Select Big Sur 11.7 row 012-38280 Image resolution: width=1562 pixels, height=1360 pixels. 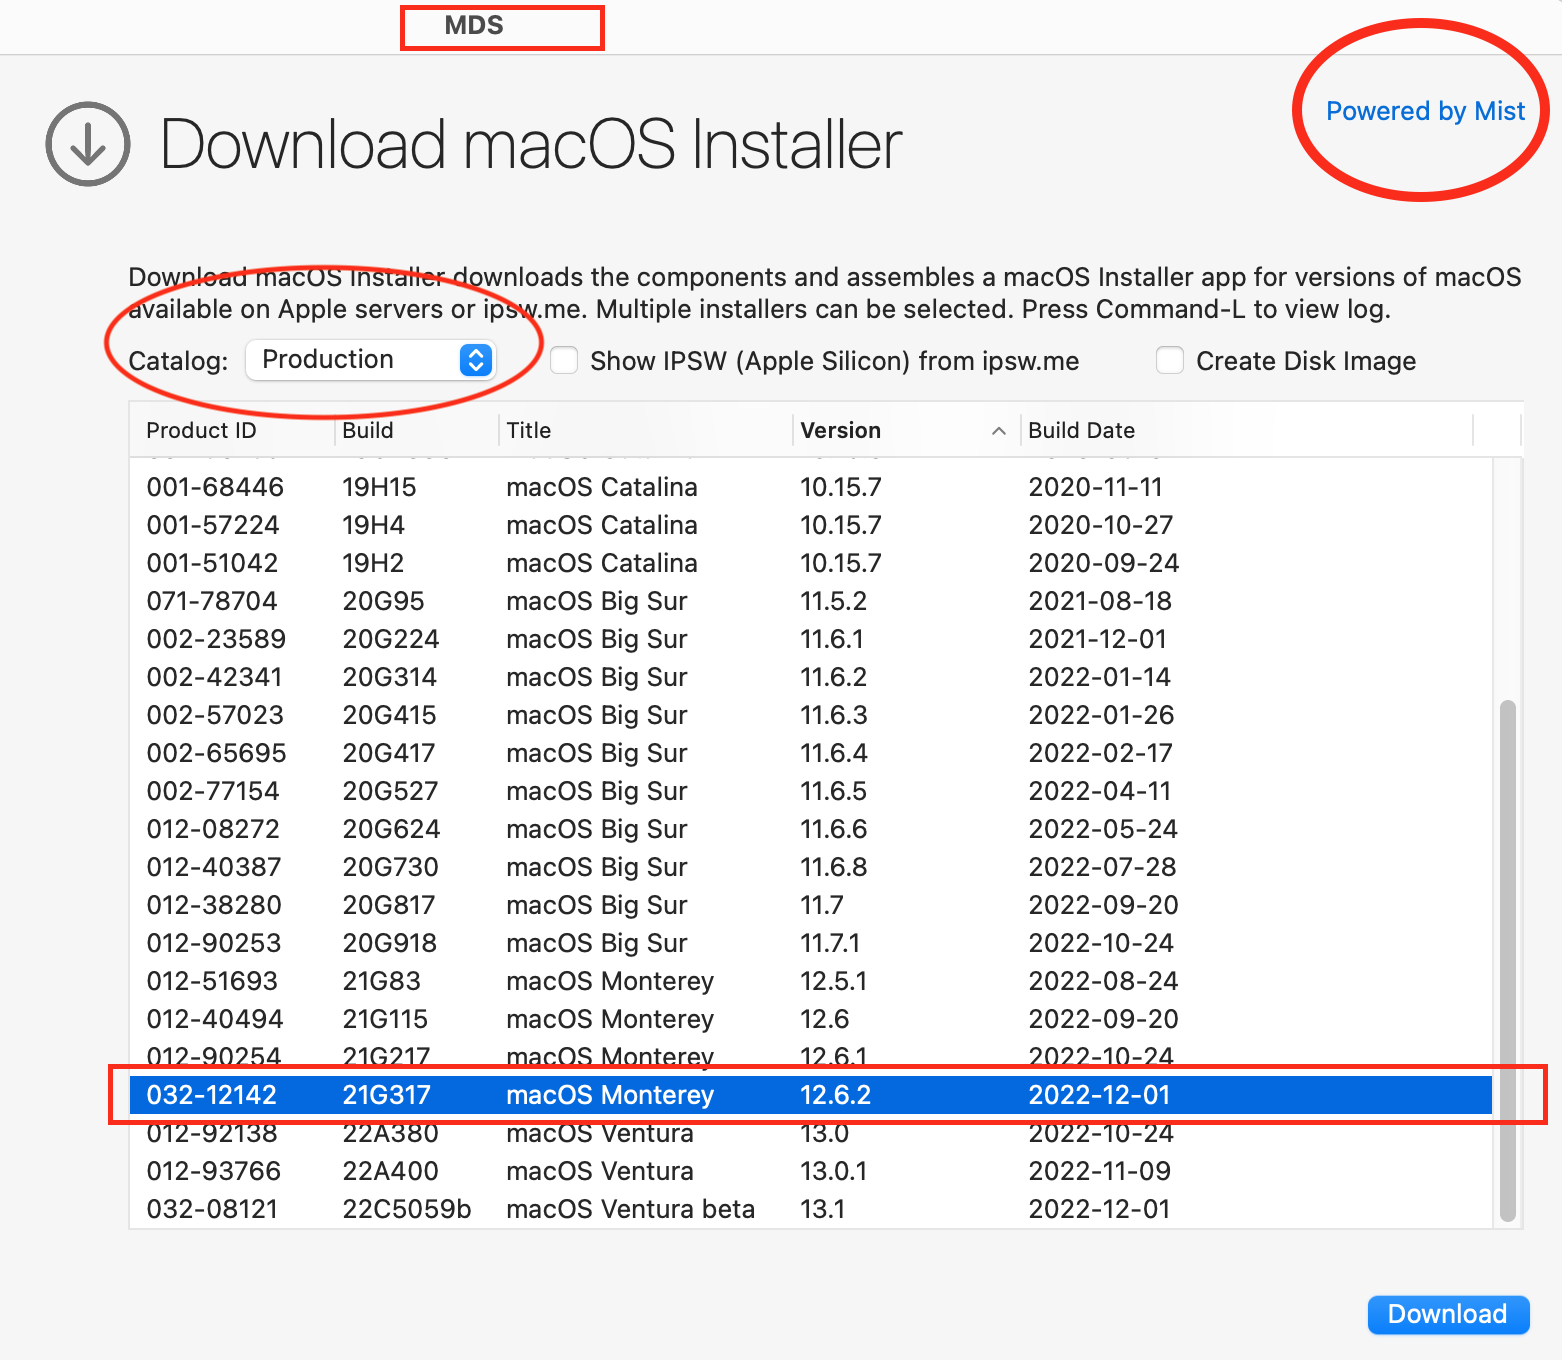[811, 905]
